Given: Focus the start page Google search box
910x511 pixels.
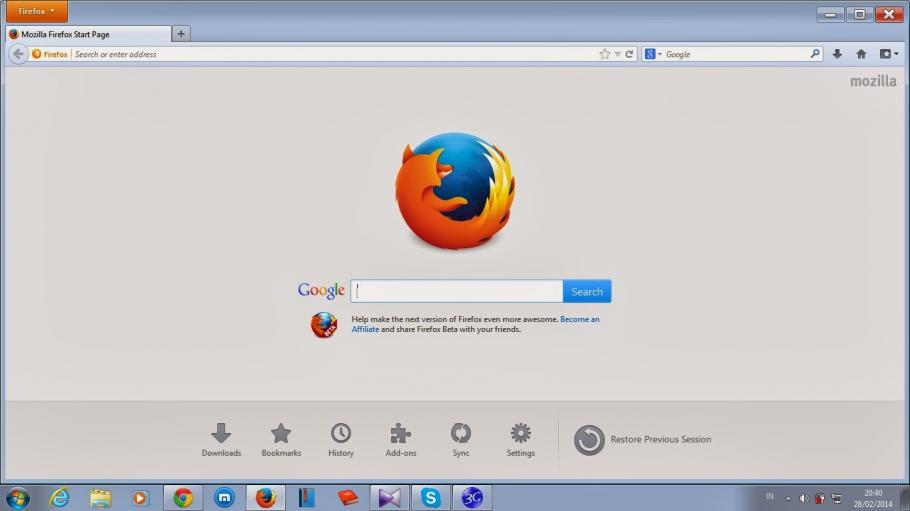Looking at the screenshot, I should click(x=457, y=291).
